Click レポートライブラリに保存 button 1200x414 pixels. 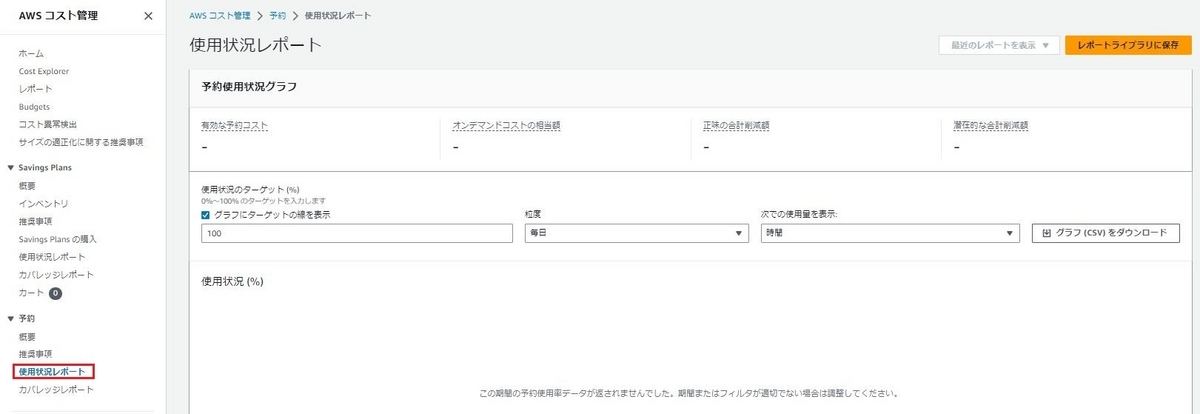point(1129,45)
